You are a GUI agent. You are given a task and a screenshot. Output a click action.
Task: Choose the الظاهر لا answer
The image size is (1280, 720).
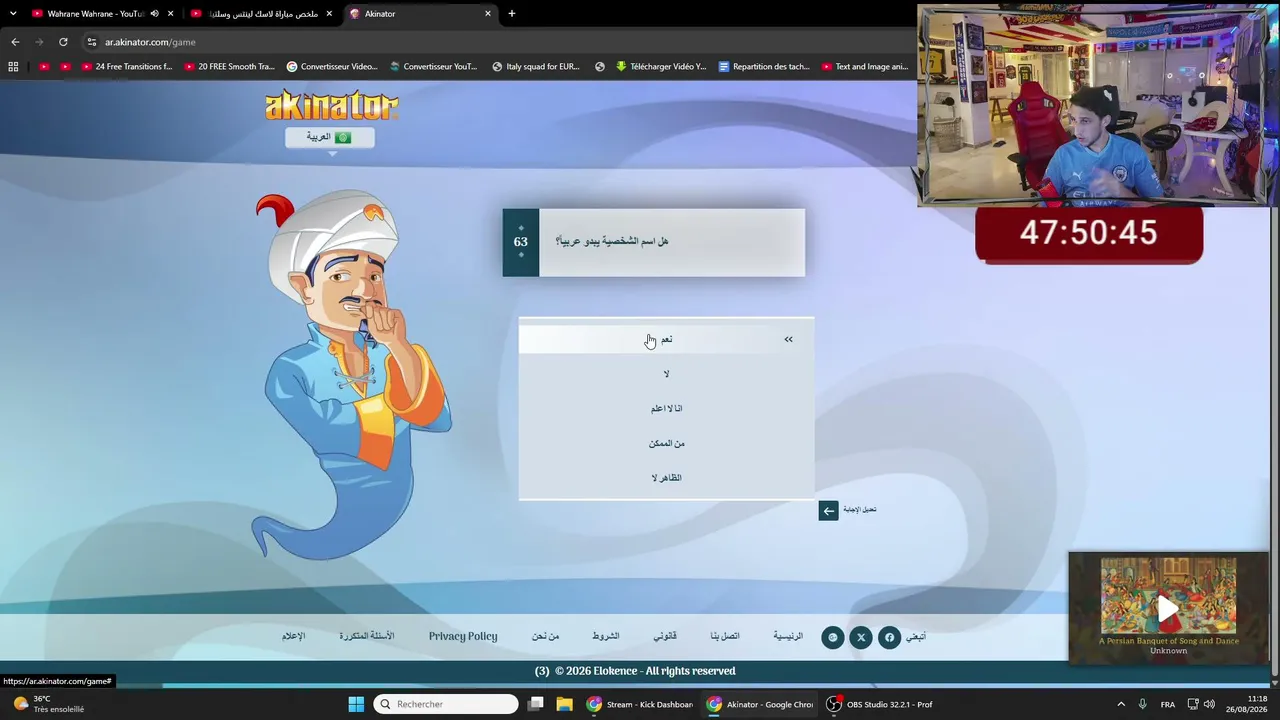(x=666, y=478)
